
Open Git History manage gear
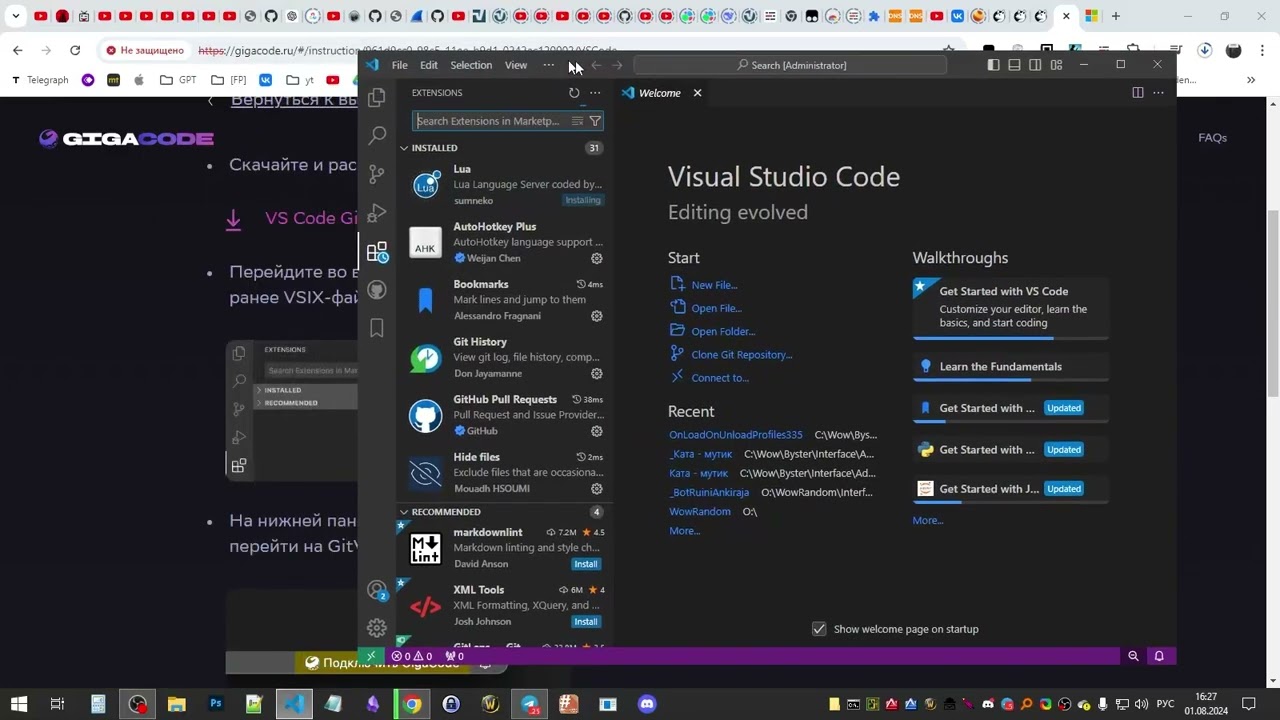596,374
